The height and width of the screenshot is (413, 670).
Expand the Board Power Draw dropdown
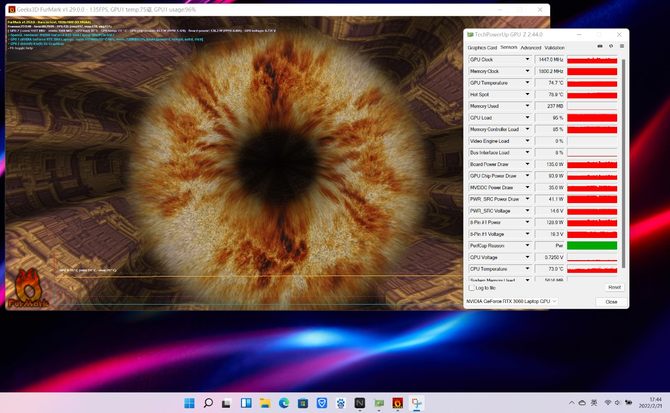point(528,164)
